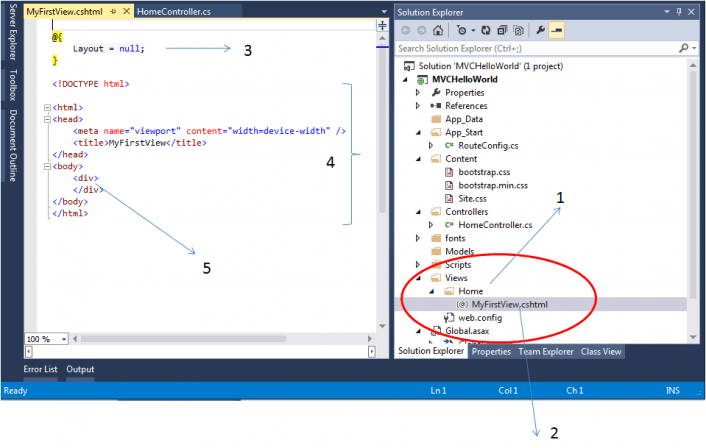Click the editor scroll-right arrow
This screenshot has width=706, height=448.
[x=370, y=339]
